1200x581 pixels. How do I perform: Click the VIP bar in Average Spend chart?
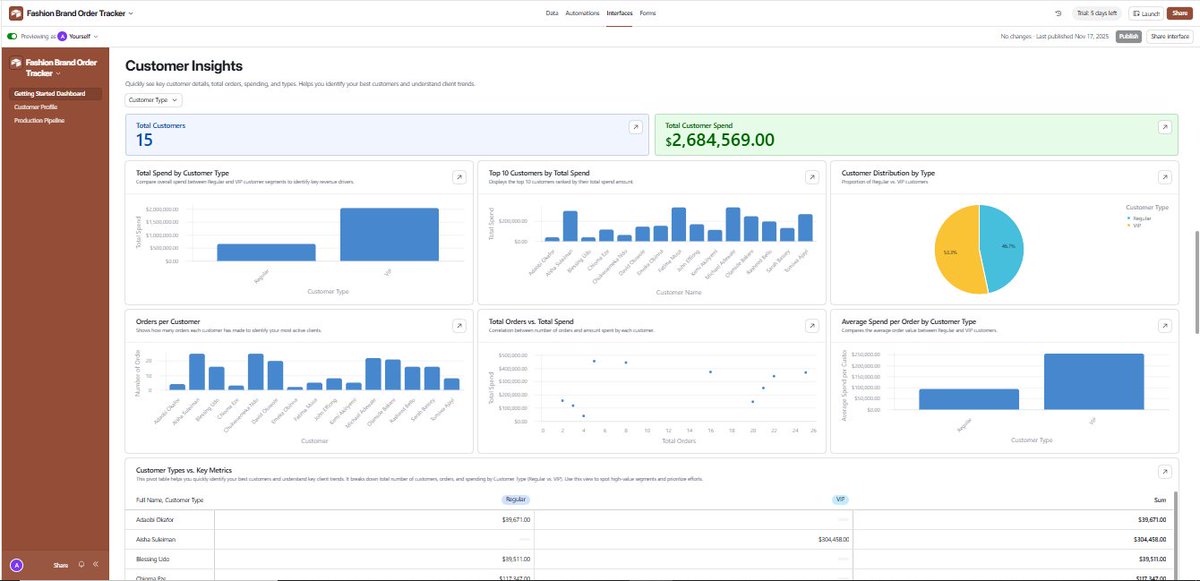[1094, 381]
